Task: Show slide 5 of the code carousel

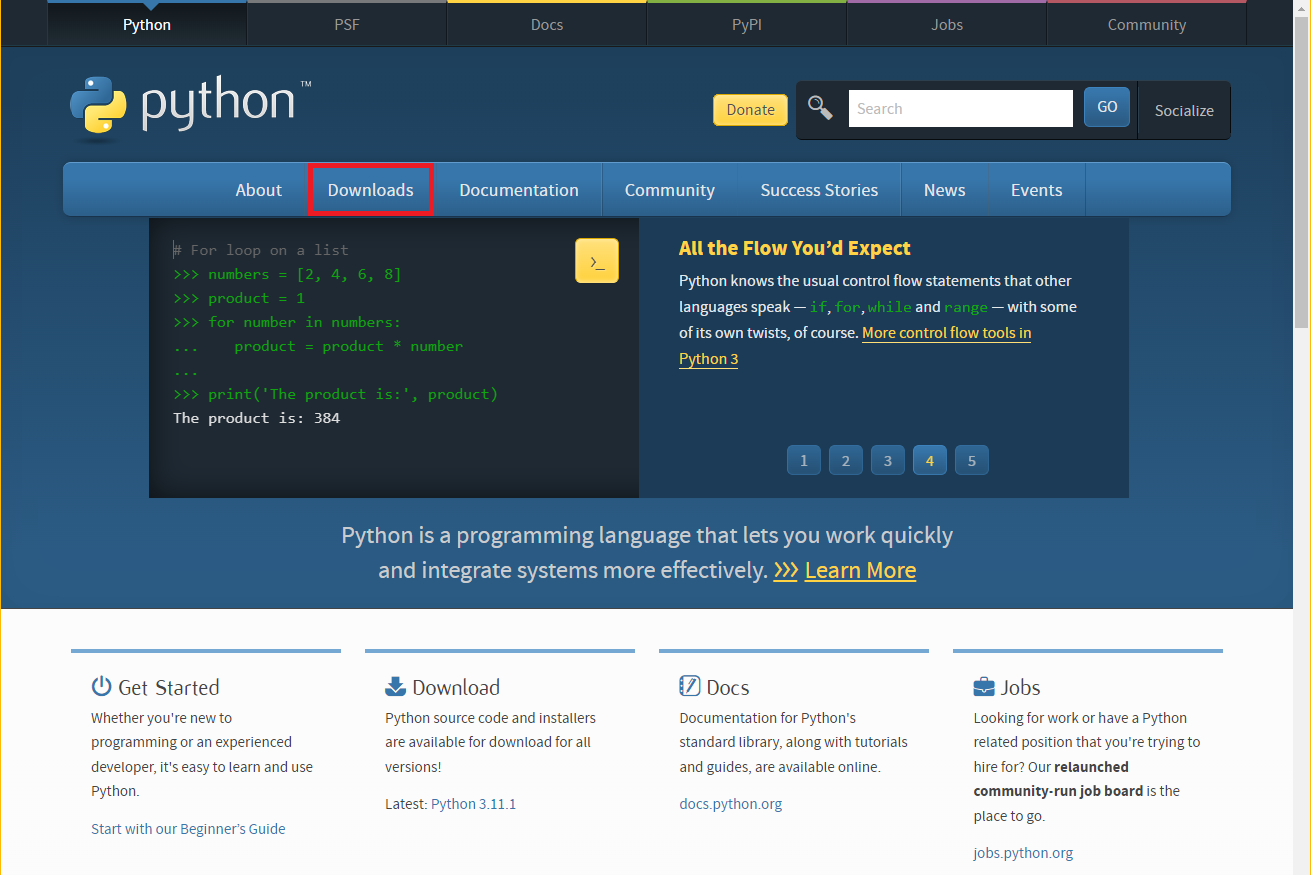Action: [972, 460]
